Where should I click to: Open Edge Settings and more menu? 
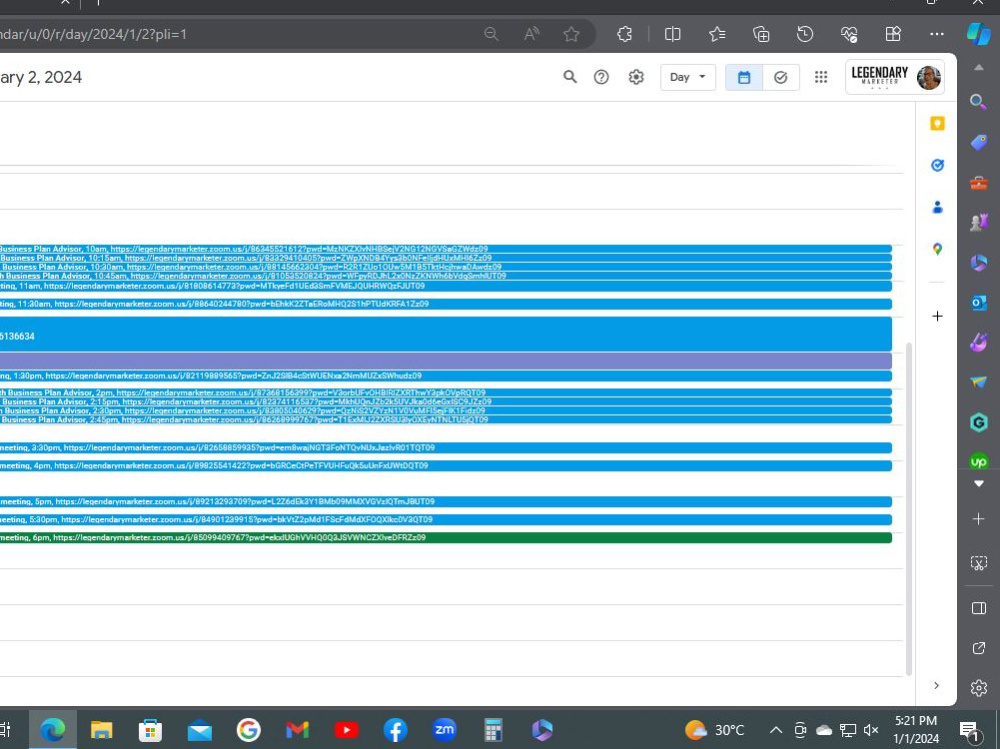(937, 34)
